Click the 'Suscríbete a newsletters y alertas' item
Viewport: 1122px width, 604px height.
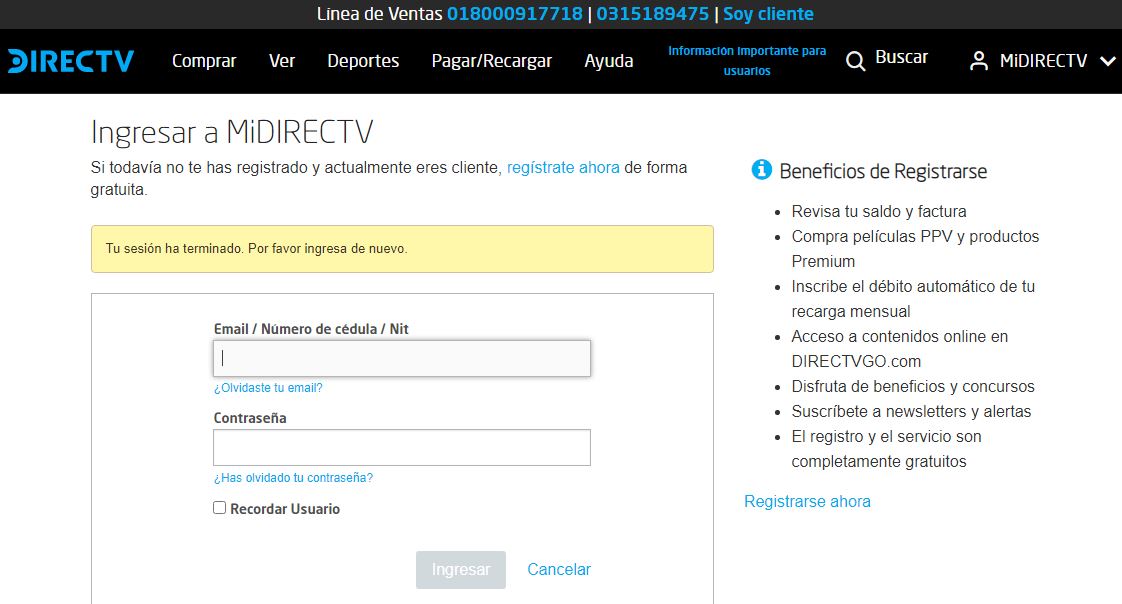click(911, 411)
